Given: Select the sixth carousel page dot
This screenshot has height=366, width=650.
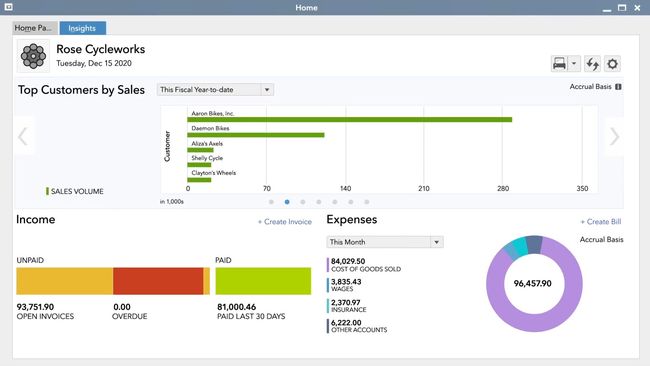Looking at the screenshot, I should [x=351, y=202].
